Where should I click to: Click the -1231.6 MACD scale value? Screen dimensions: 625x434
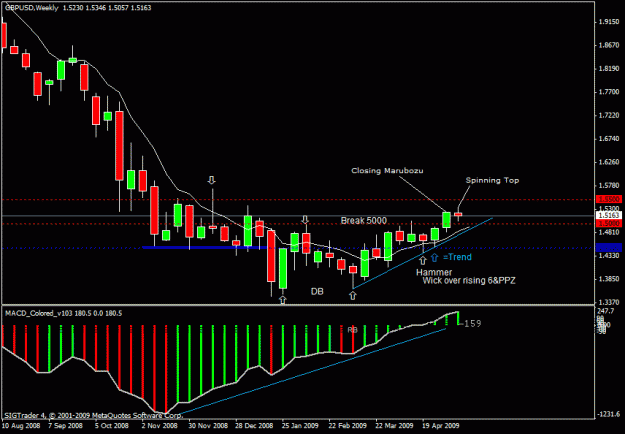point(608,414)
